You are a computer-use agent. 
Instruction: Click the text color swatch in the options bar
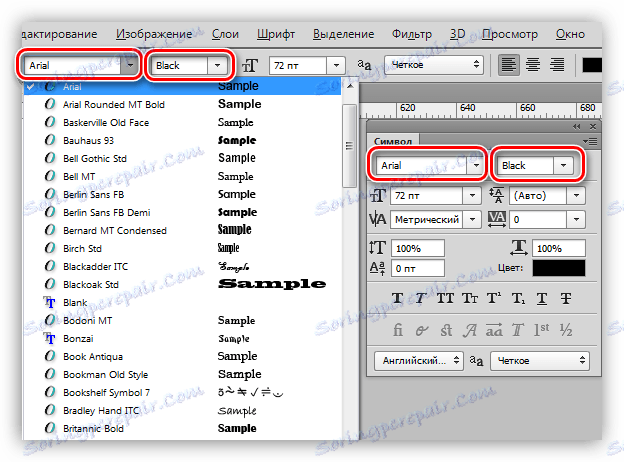(592, 65)
